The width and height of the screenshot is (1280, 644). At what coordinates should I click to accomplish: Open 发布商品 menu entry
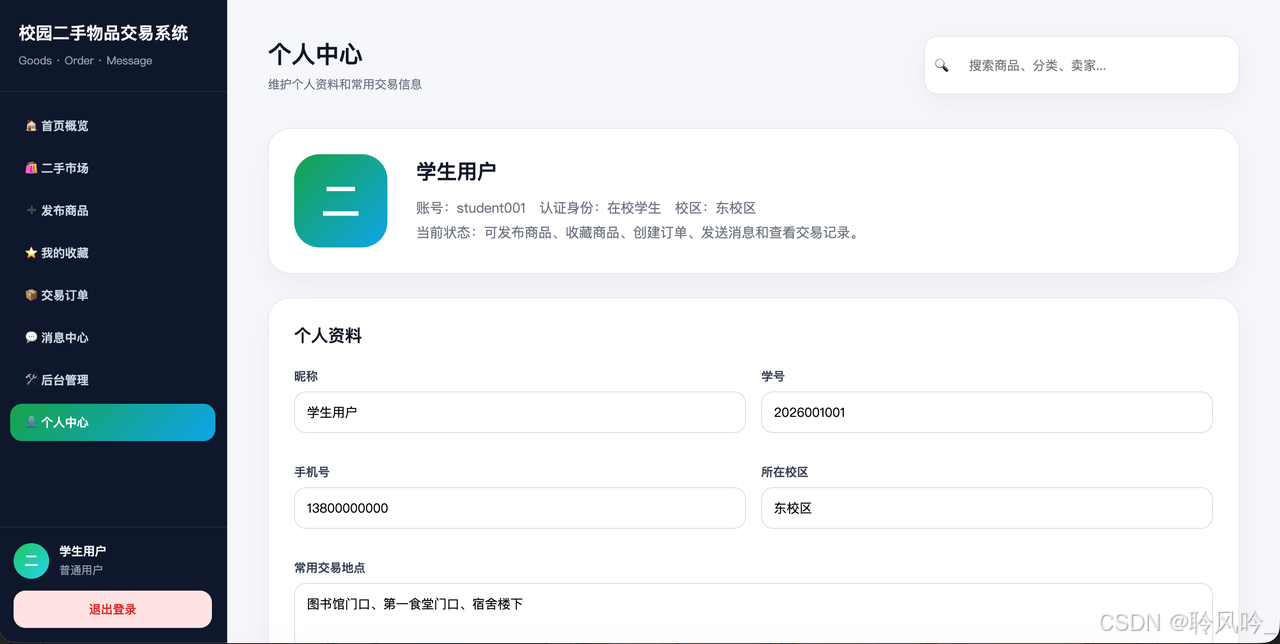pos(112,210)
